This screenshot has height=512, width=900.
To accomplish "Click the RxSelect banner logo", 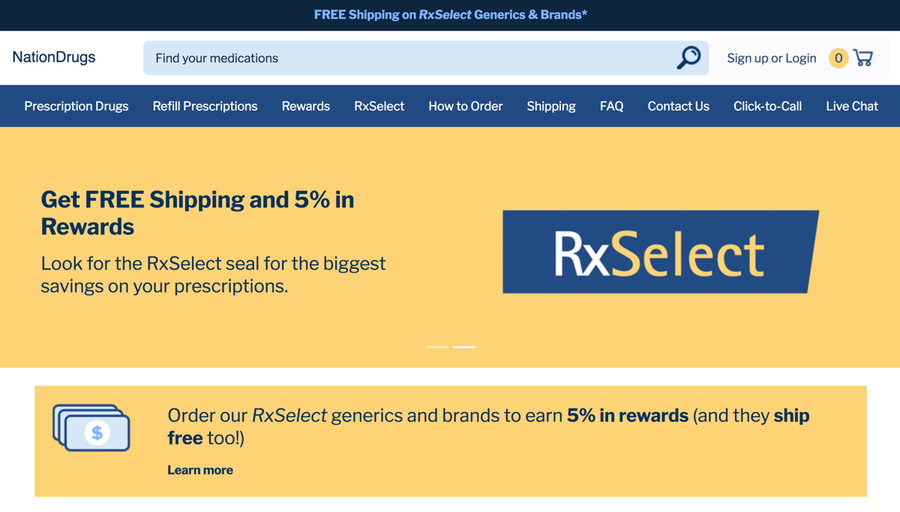I will (x=660, y=252).
